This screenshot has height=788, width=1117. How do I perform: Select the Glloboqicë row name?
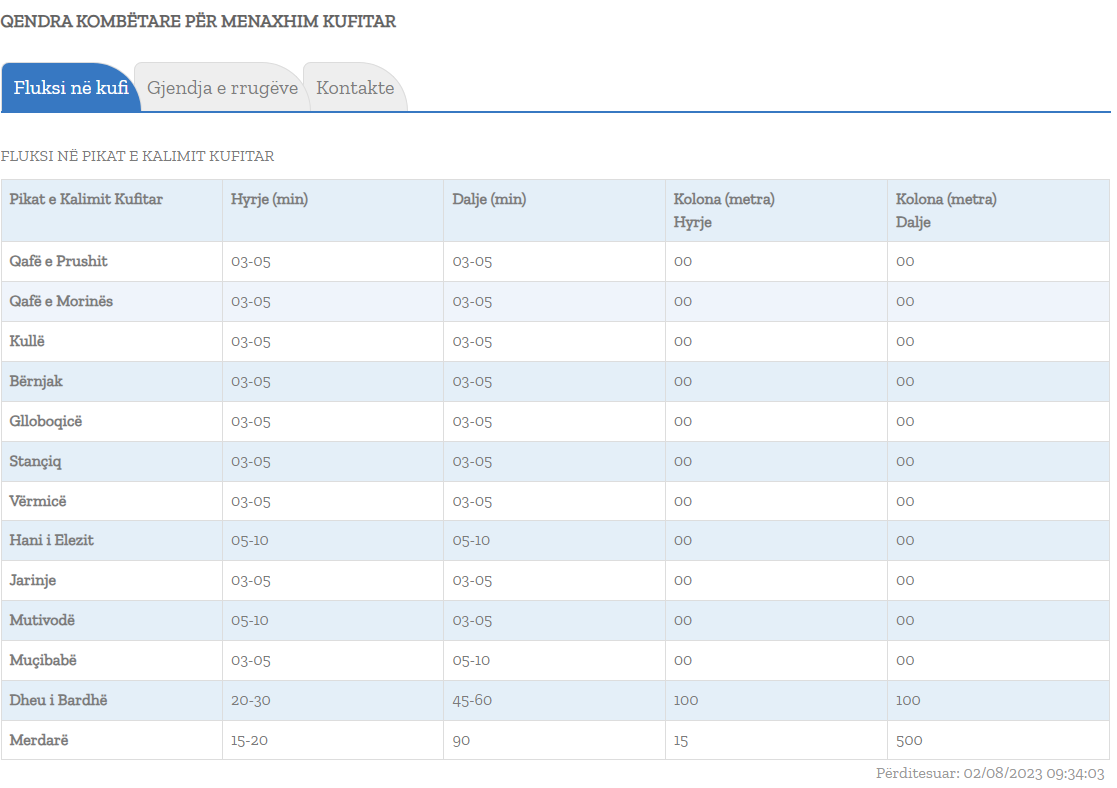(x=46, y=421)
